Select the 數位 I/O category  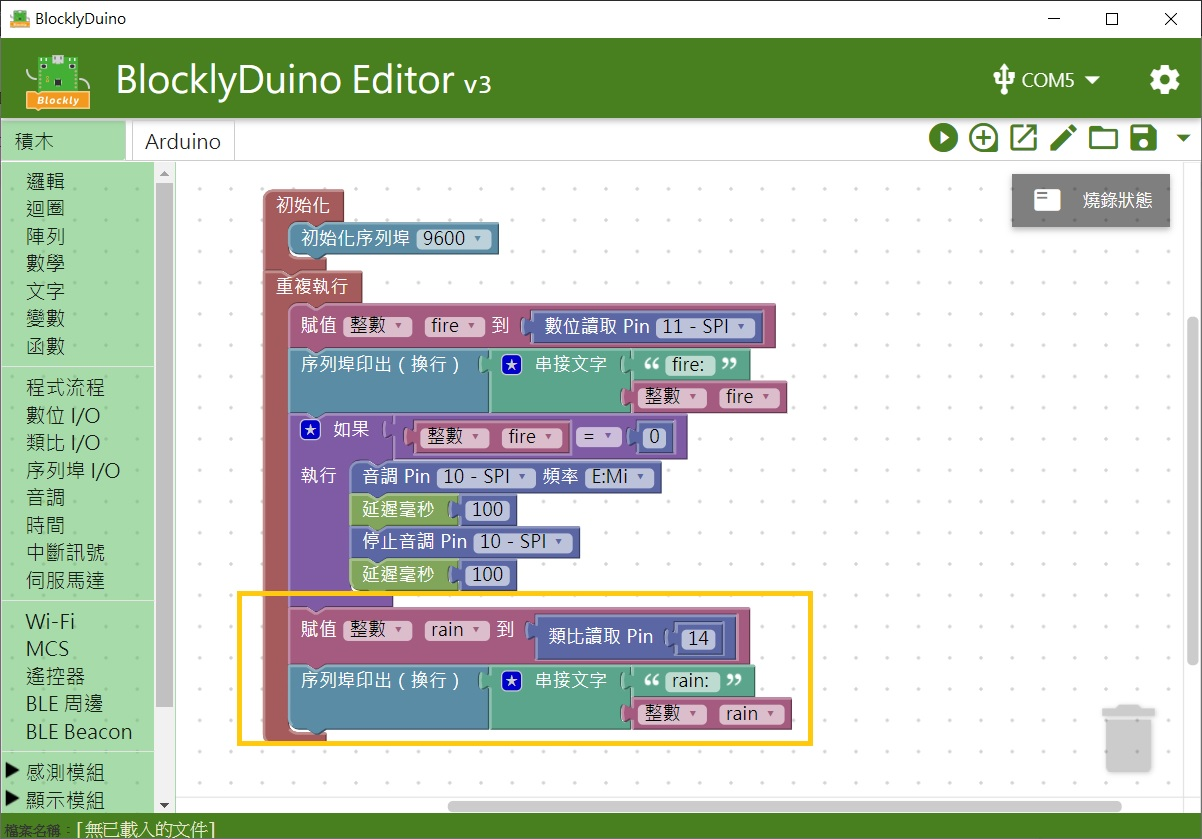63,415
